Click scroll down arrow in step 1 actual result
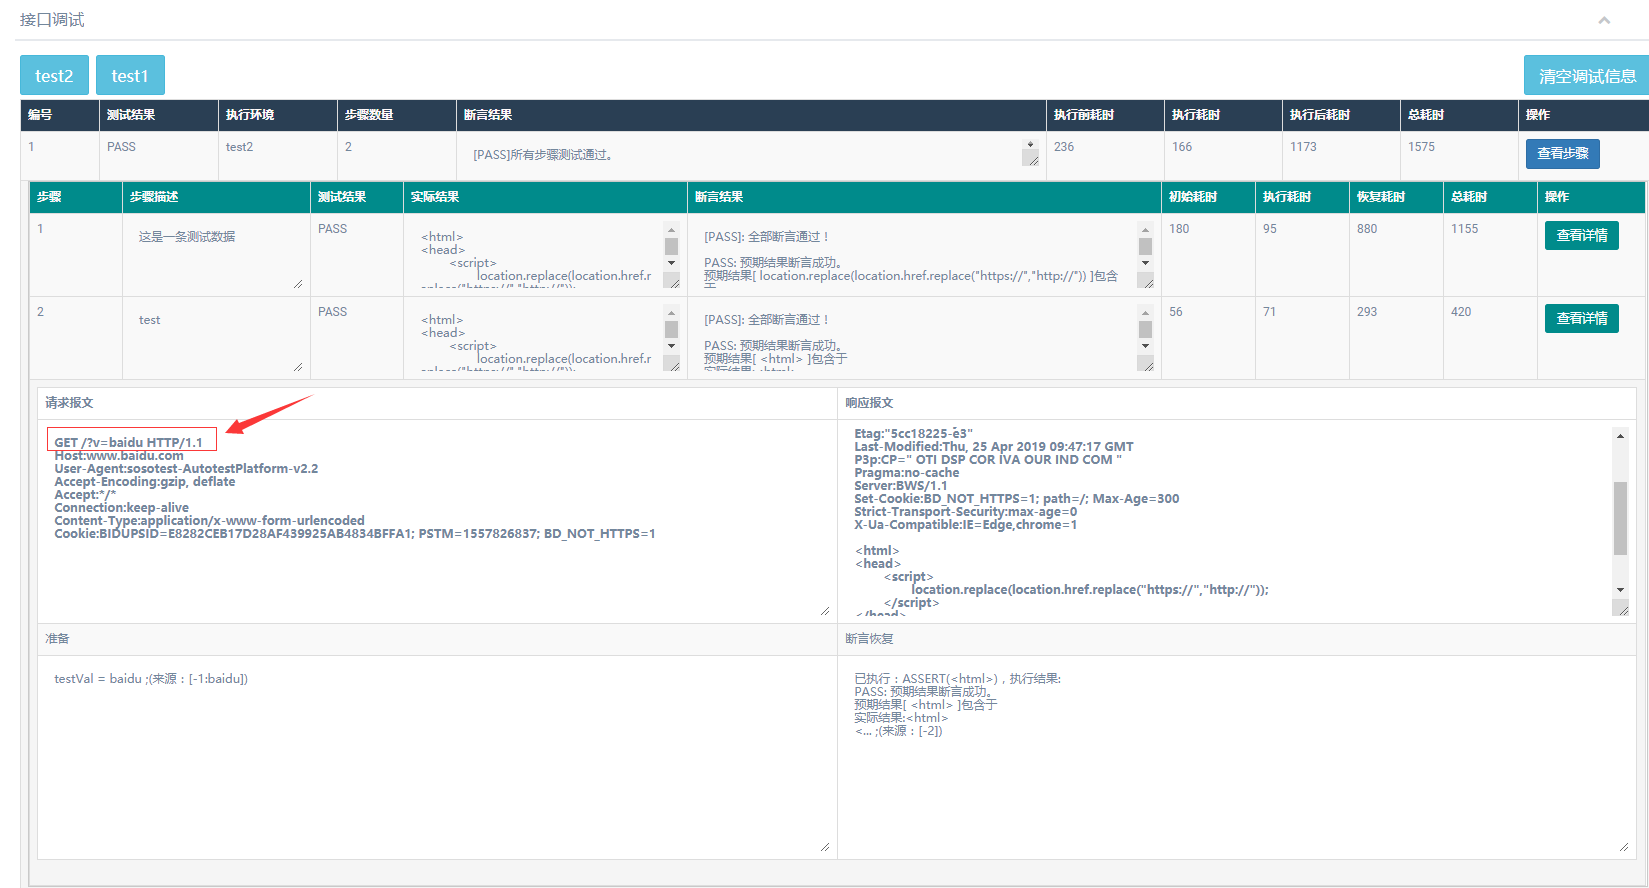Screen dimensions: 1649x888 click(x=671, y=263)
